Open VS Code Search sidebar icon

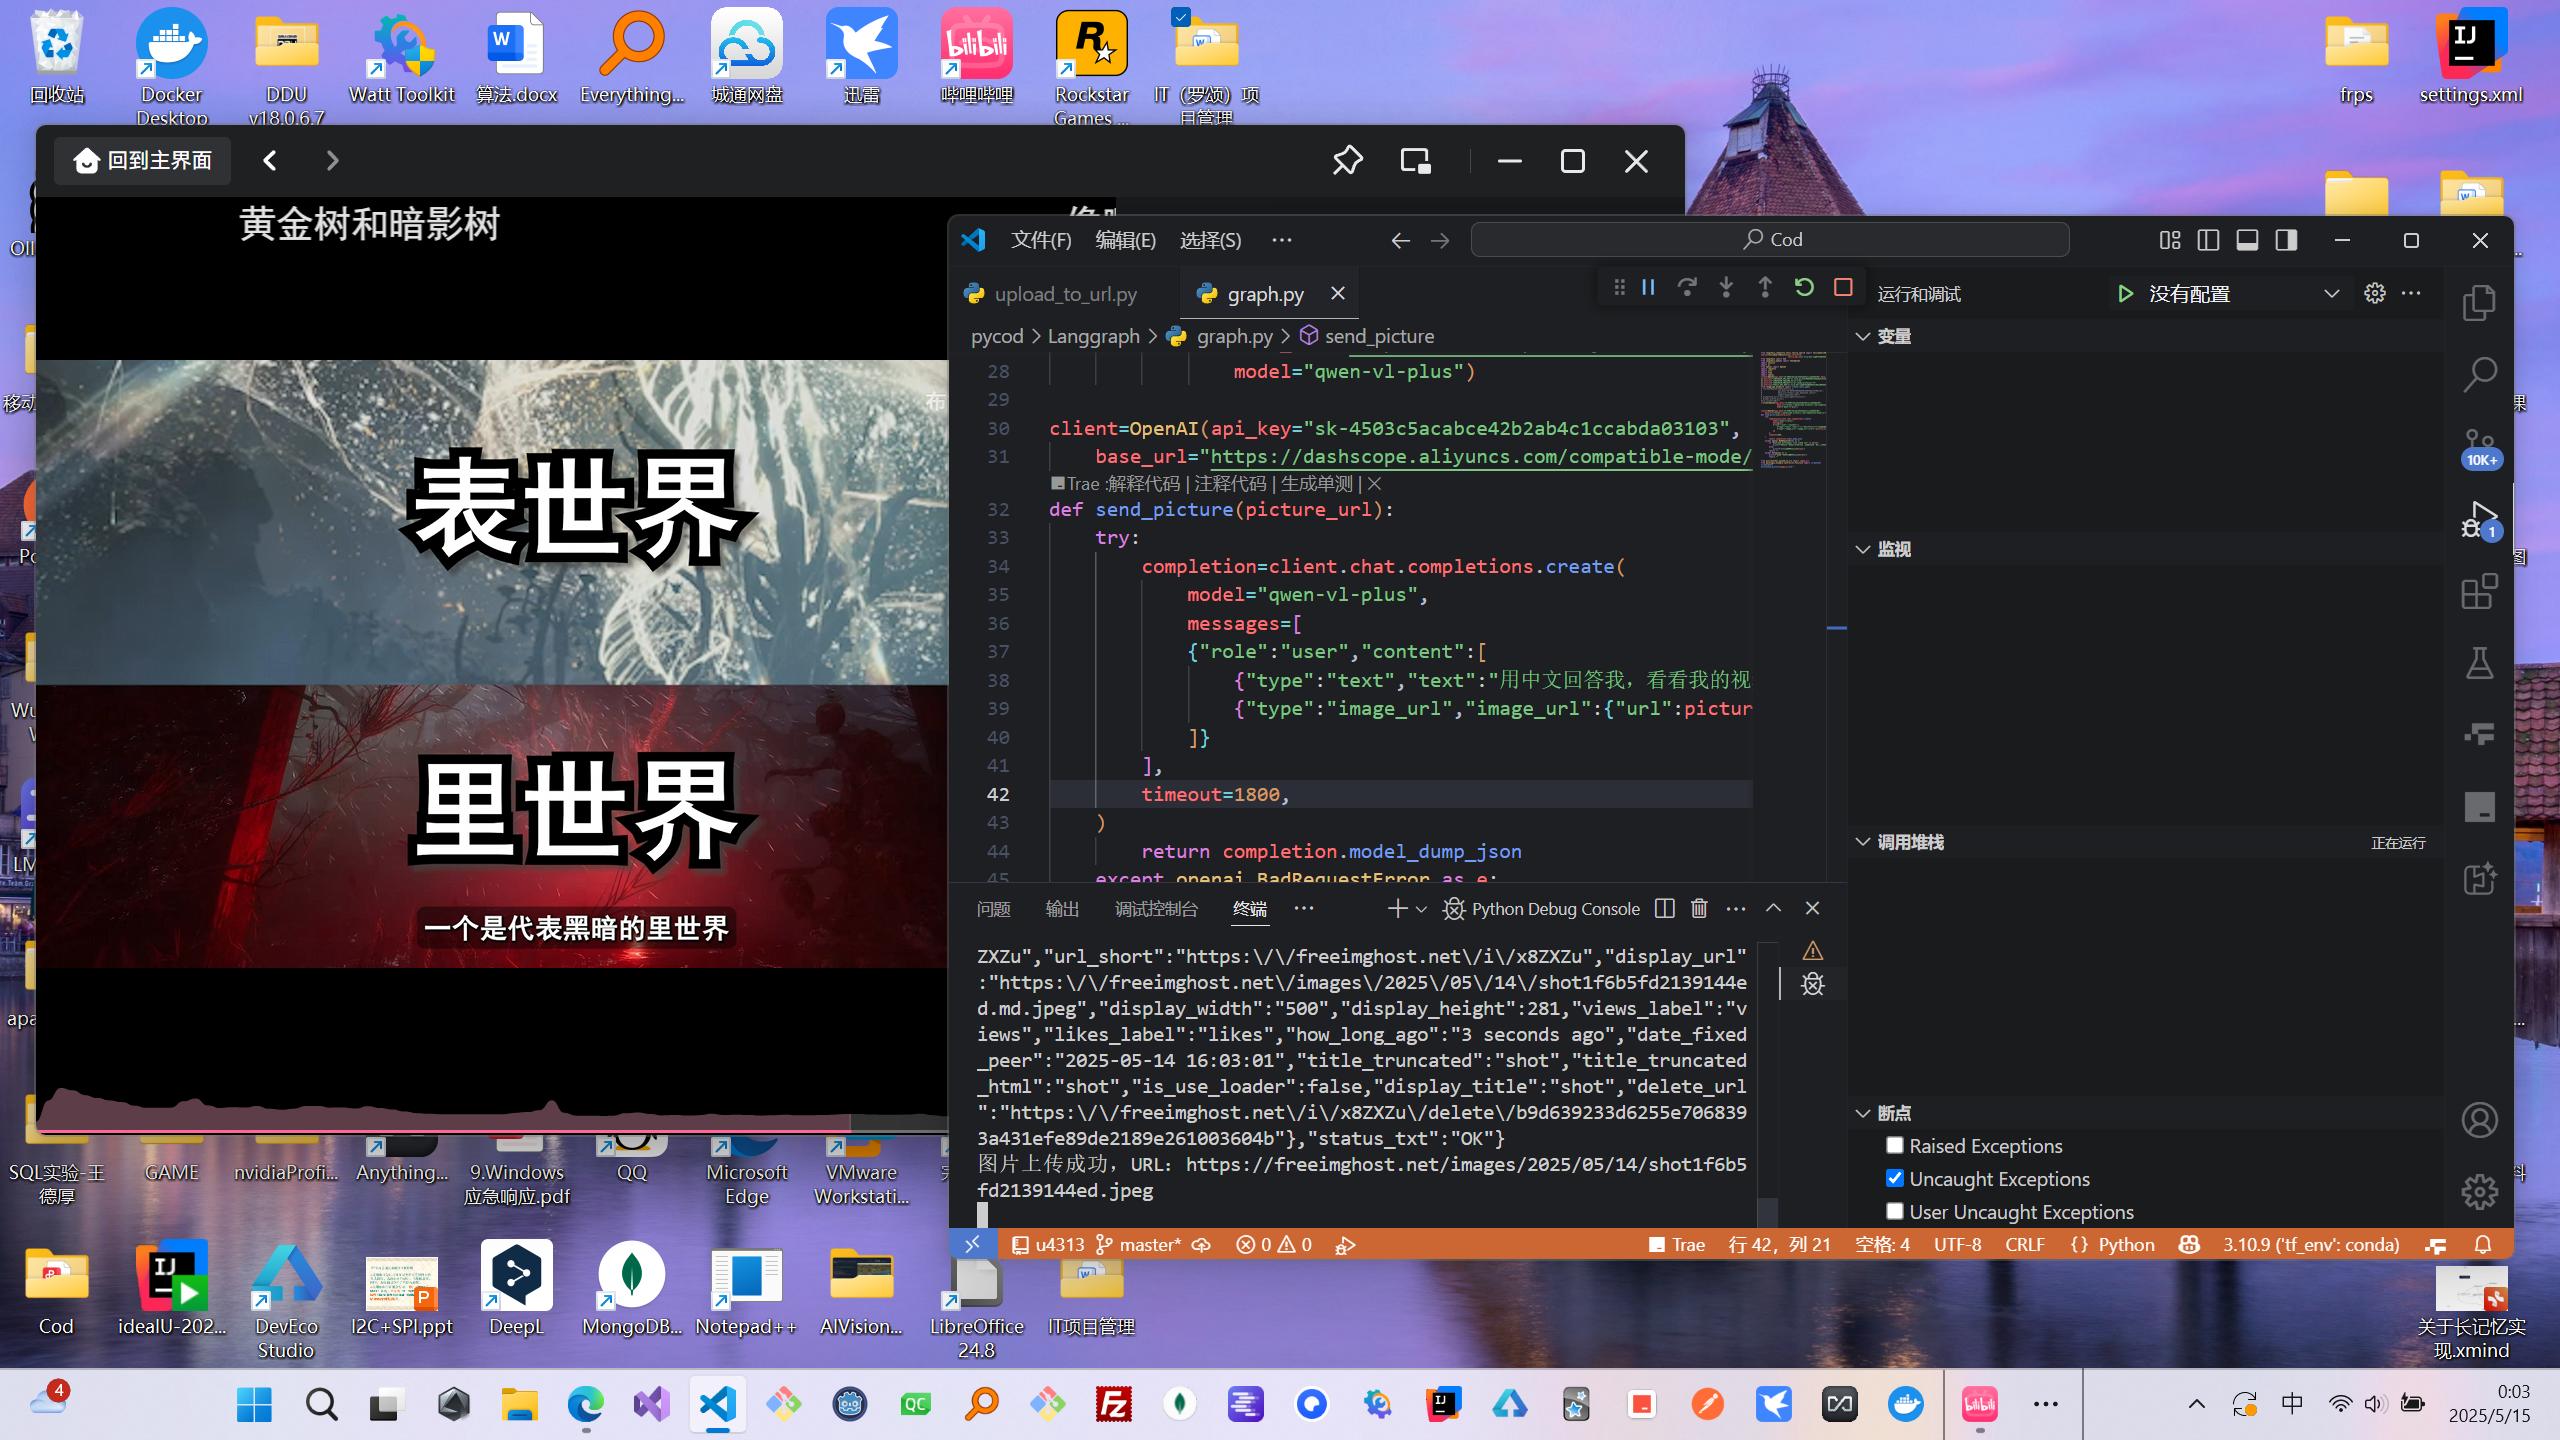[2479, 375]
